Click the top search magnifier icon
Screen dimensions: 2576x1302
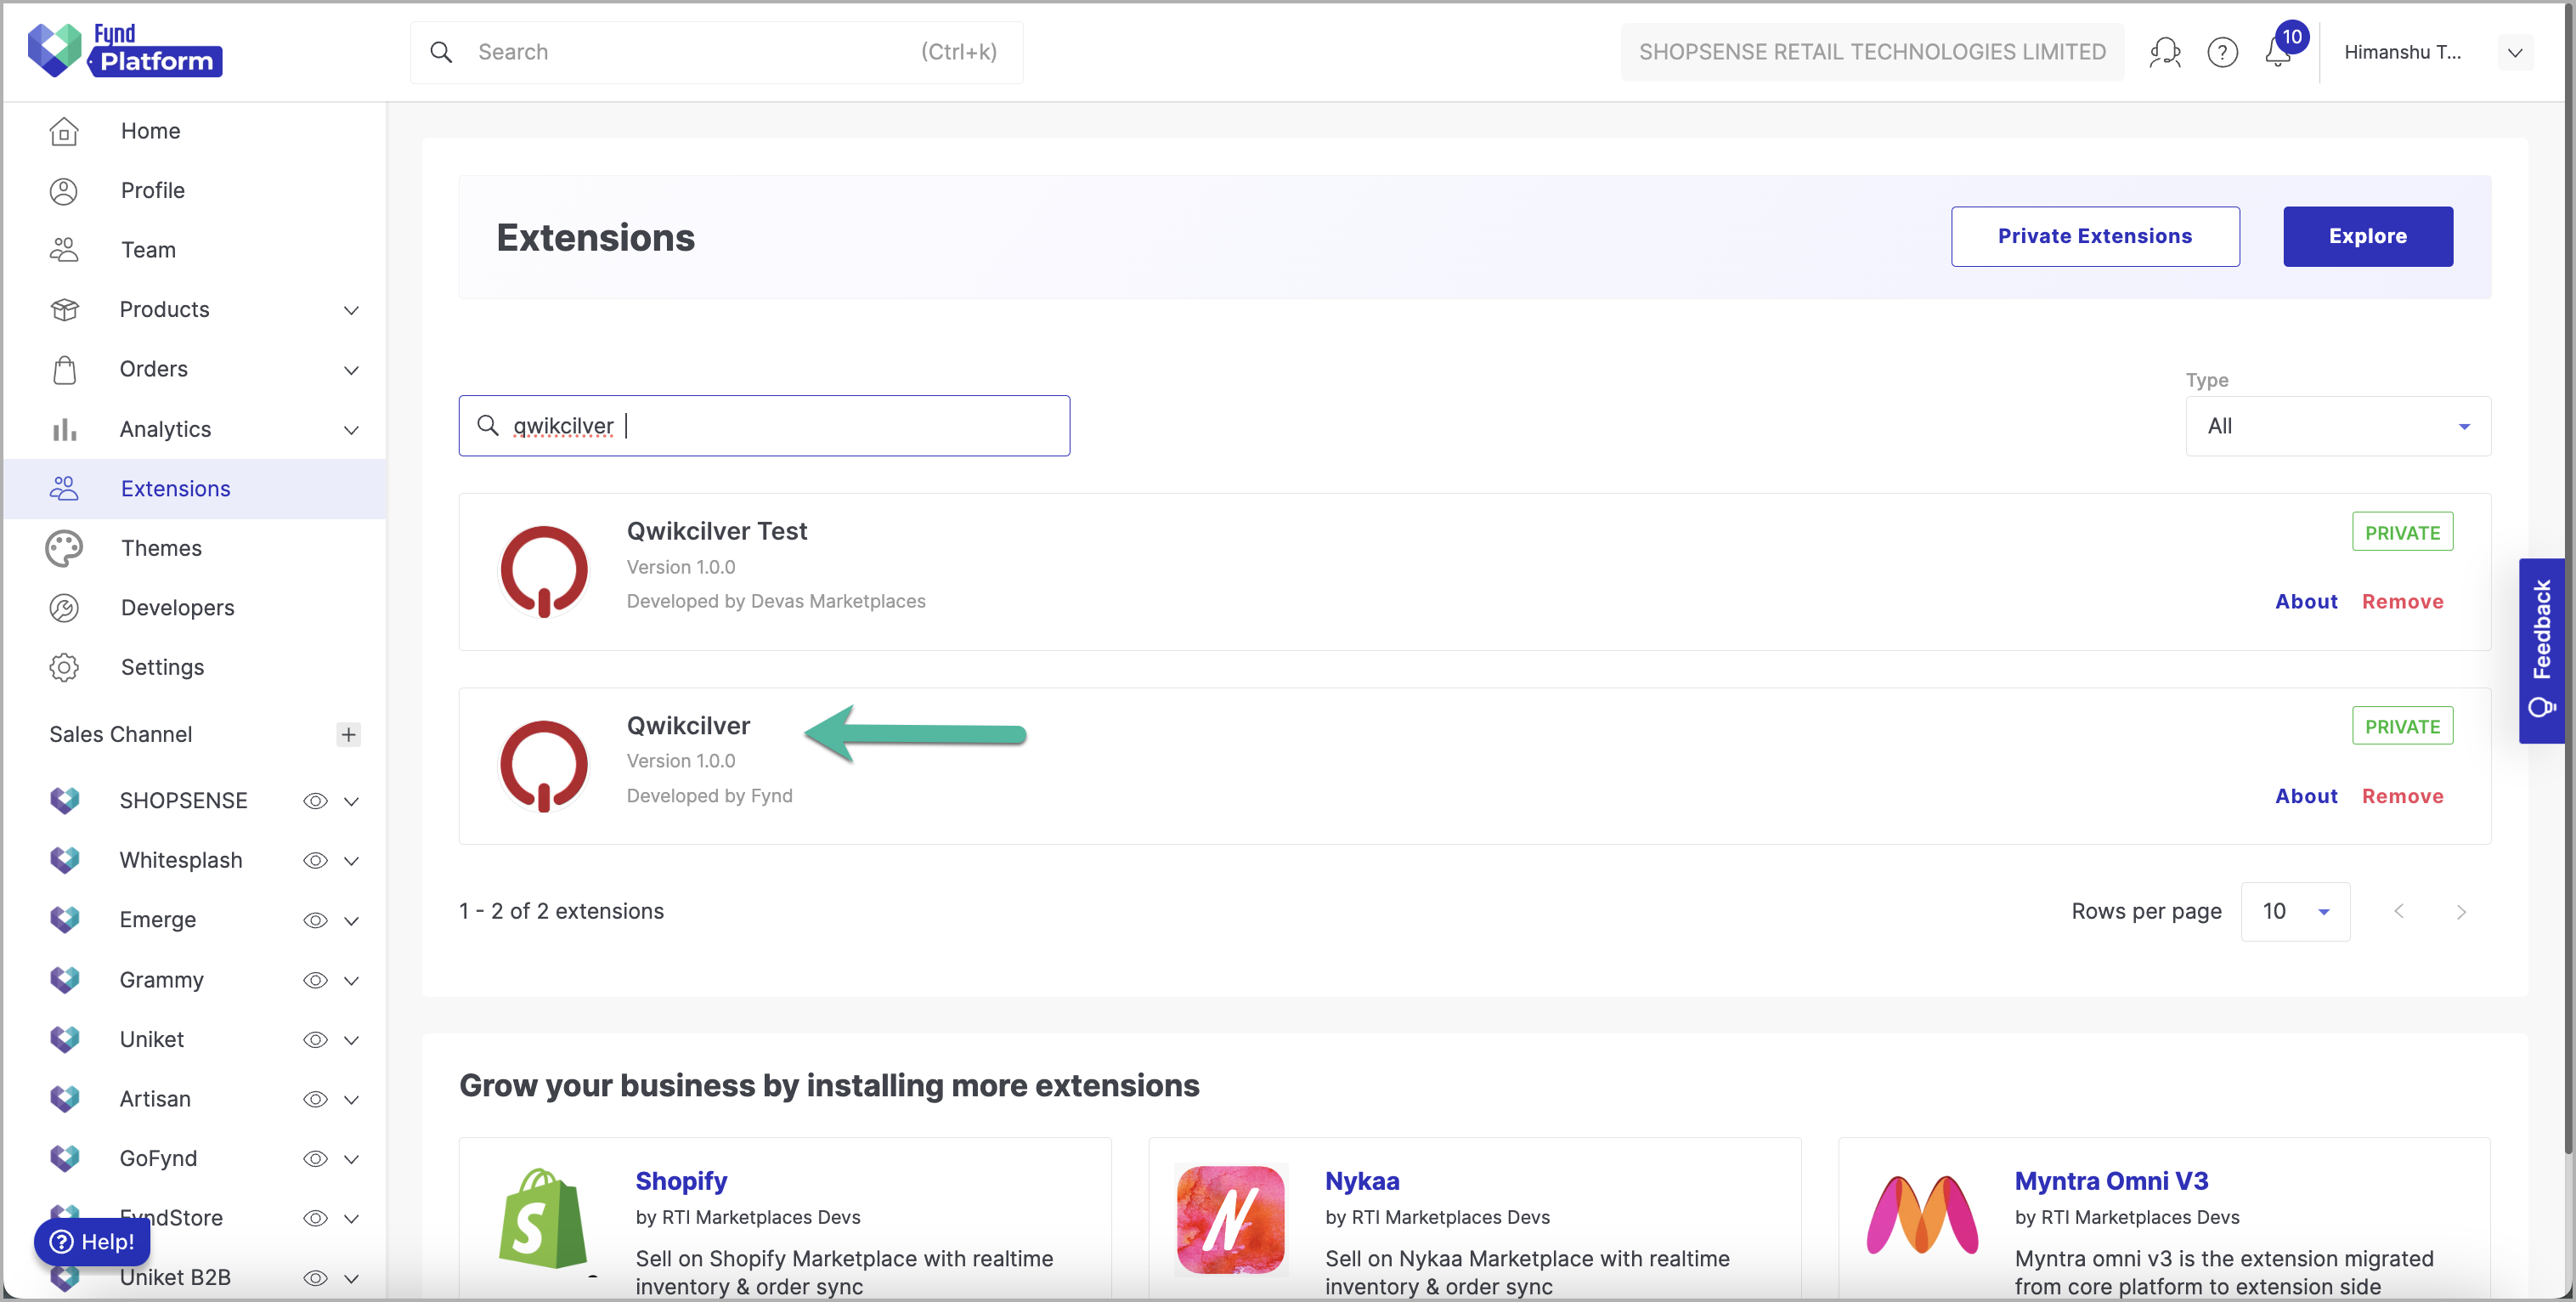point(441,52)
